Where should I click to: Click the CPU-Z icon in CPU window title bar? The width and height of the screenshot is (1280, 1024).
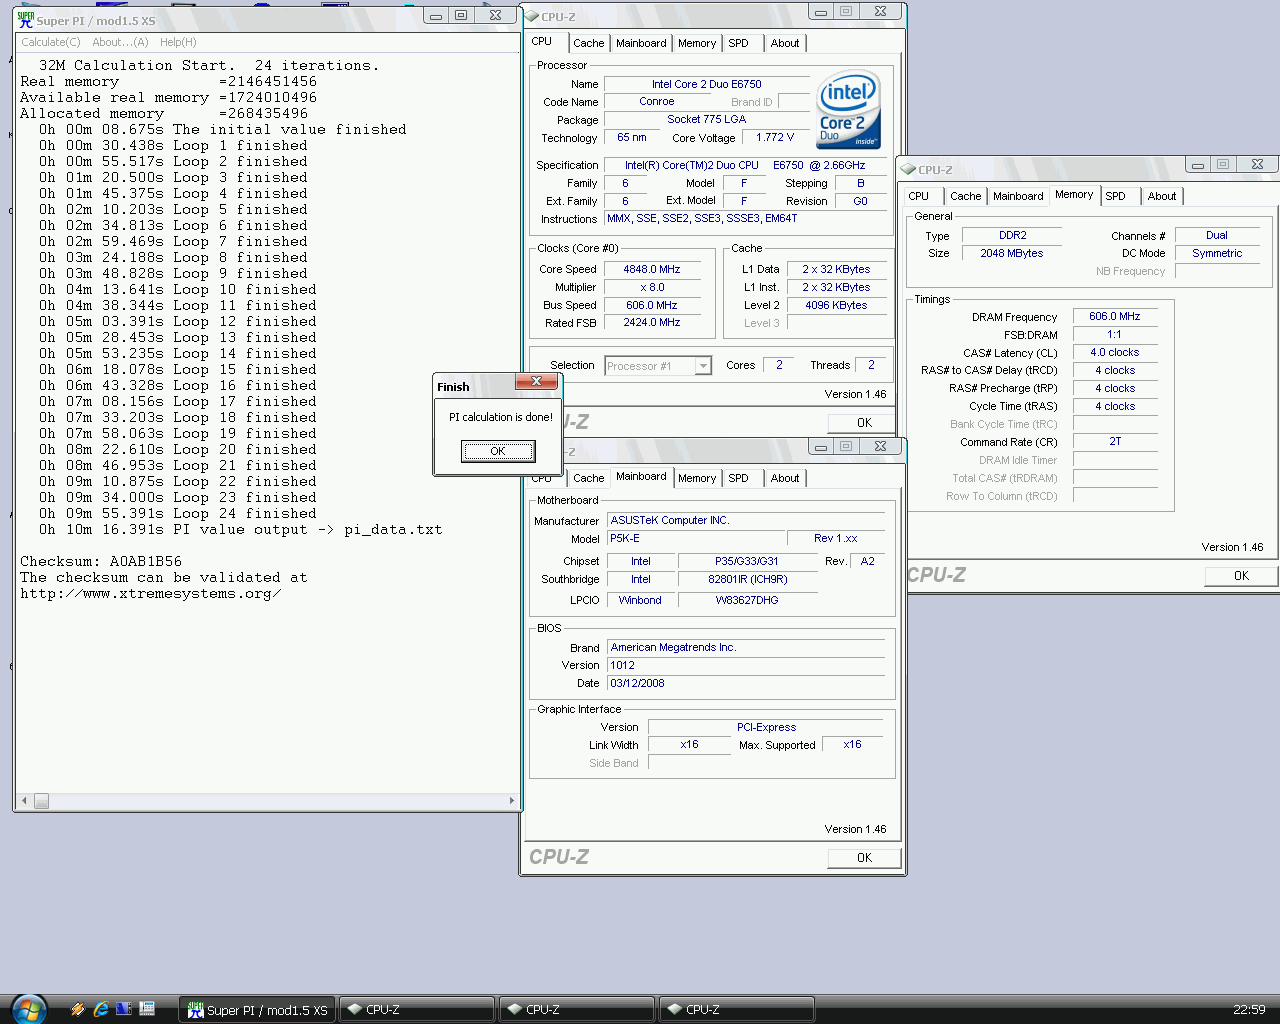pos(532,16)
